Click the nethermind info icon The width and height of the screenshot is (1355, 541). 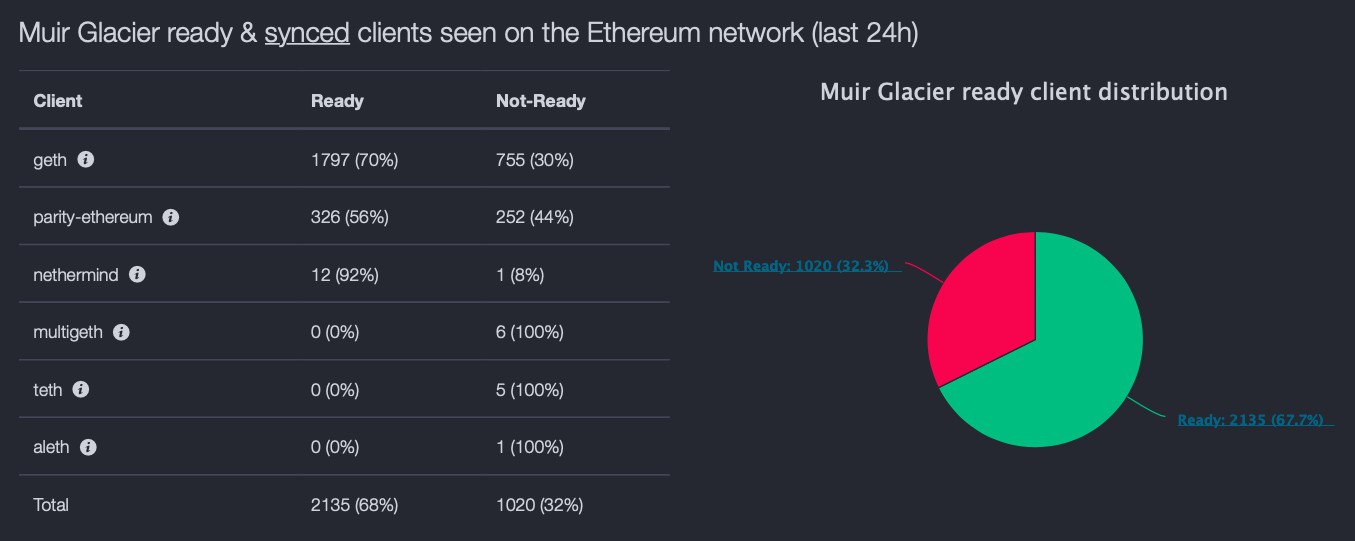(137, 274)
